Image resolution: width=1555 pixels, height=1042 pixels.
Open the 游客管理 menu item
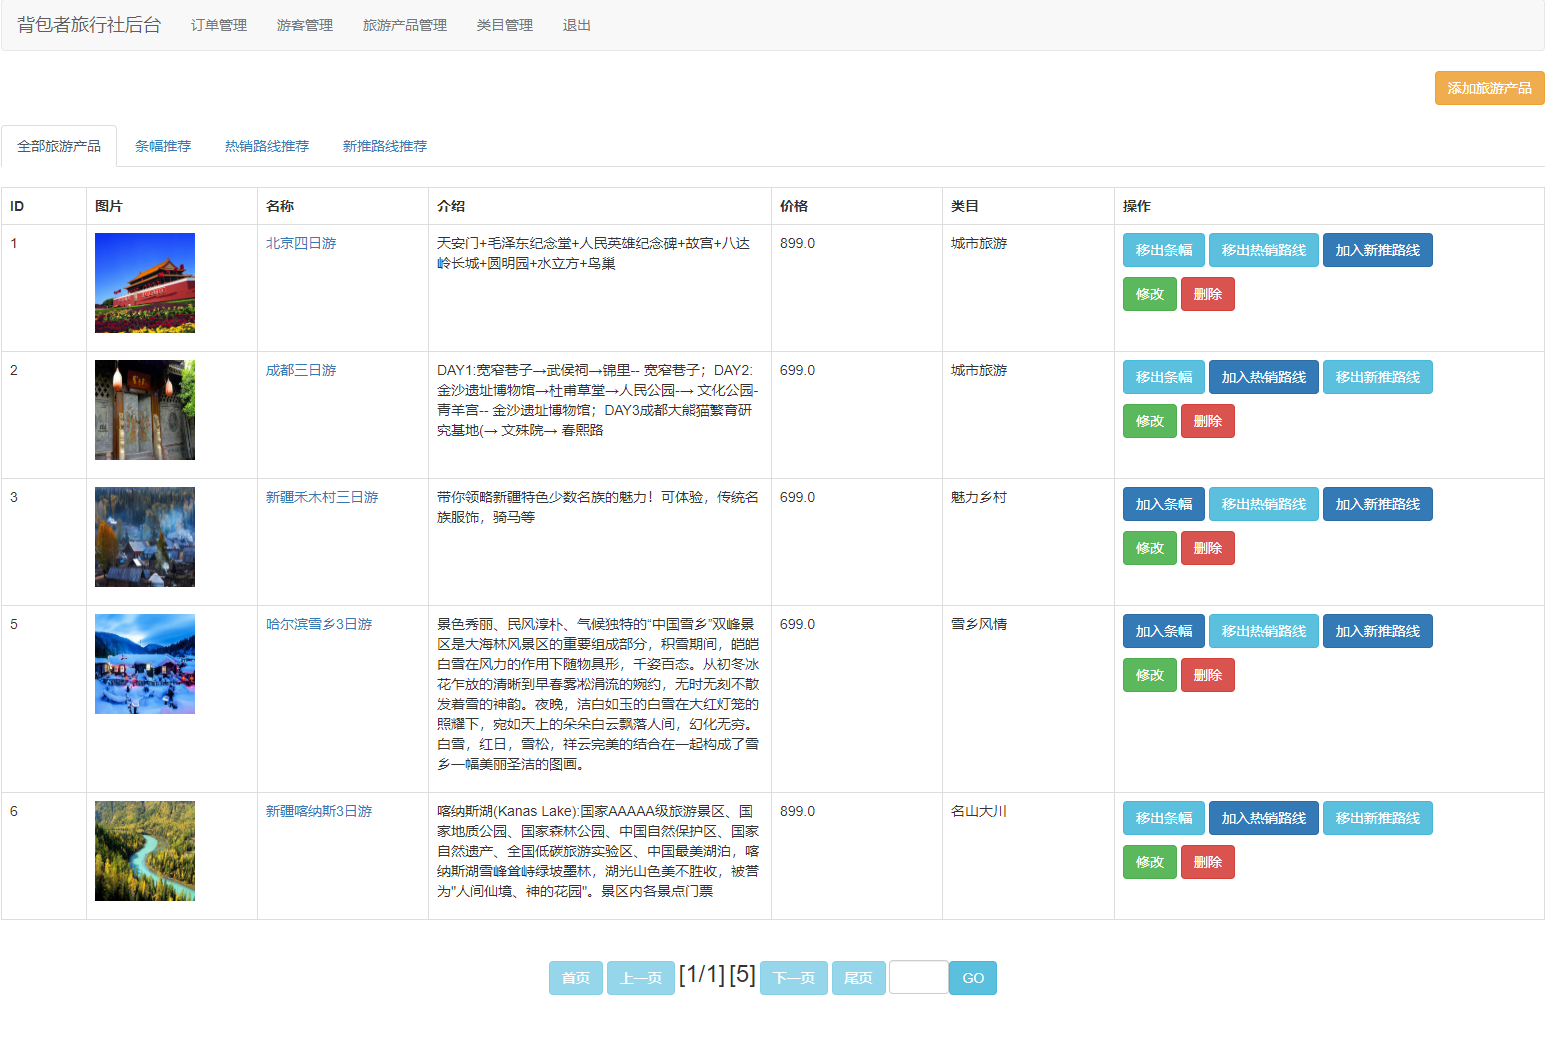pos(305,25)
